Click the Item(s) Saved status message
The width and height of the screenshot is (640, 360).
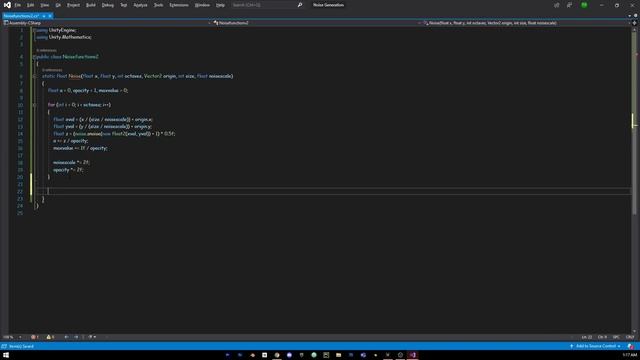coord(21,347)
